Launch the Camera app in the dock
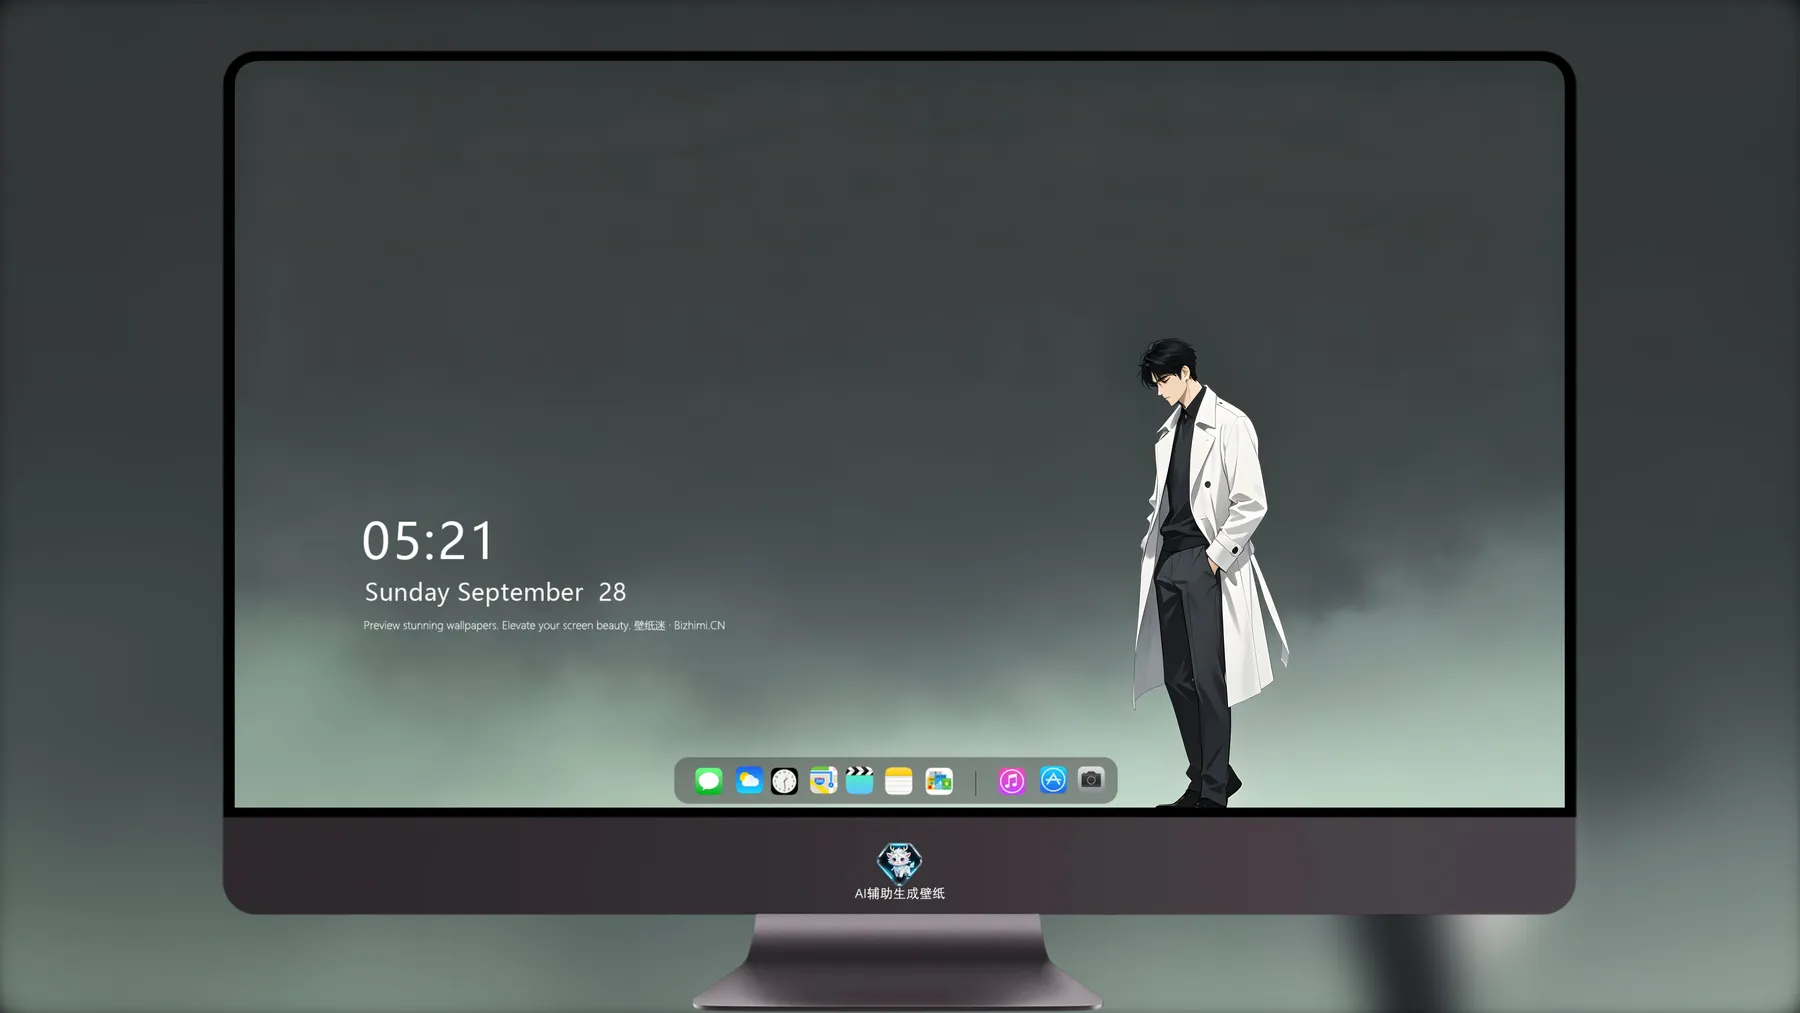1800x1013 pixels. (1091, 779)
